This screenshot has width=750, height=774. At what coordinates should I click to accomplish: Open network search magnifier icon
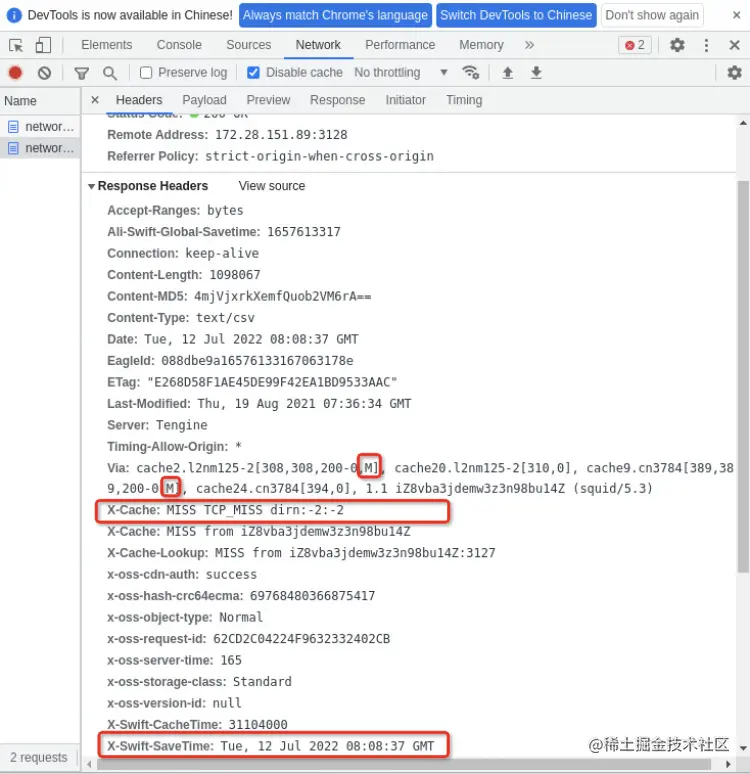click(x=110, y=74)
